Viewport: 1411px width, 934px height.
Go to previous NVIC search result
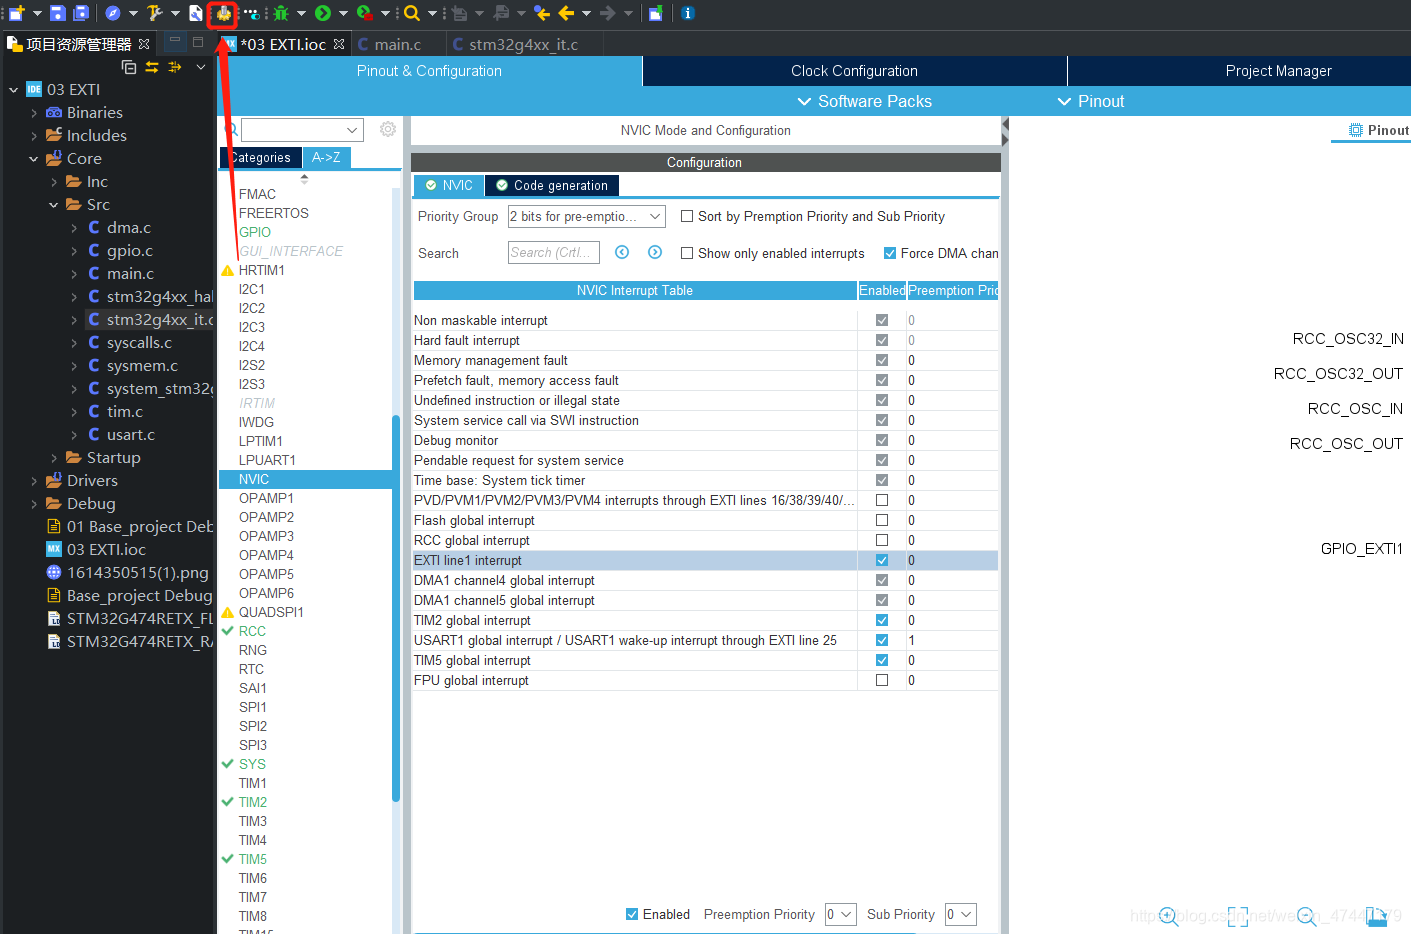(x=622, y=252)
